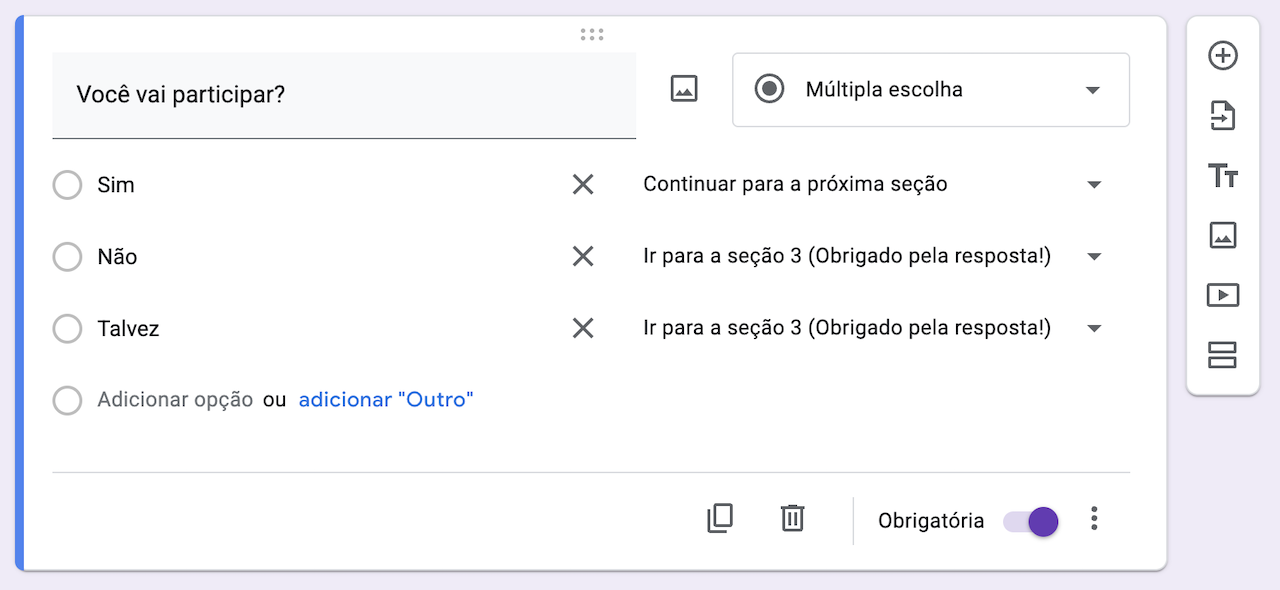
Task: Remove the "Talvez" option
Action: (583, 328)
